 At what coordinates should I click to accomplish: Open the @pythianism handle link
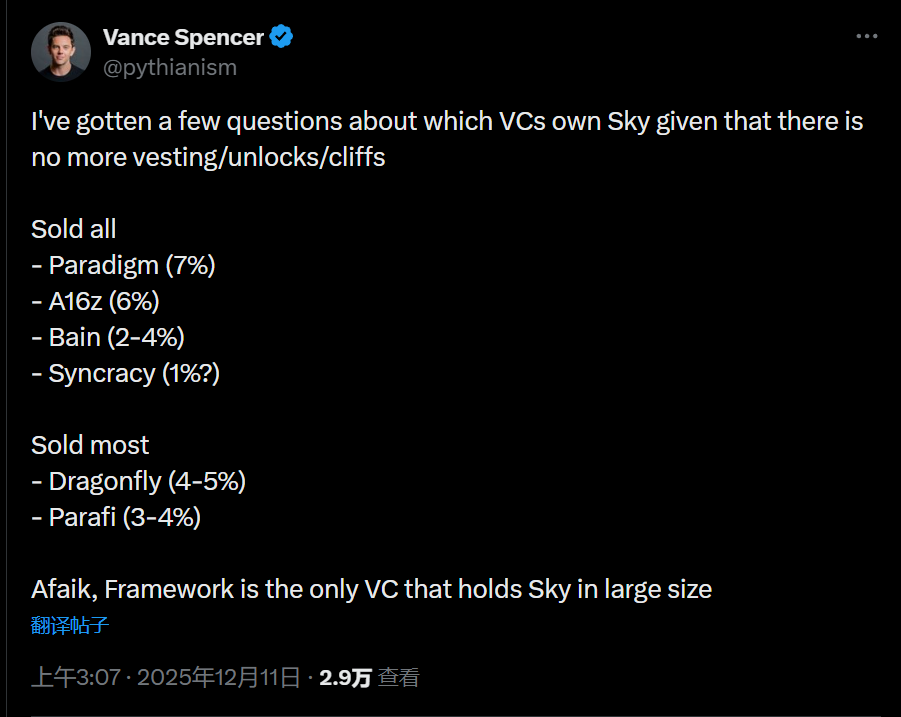[x=170, y=67]
